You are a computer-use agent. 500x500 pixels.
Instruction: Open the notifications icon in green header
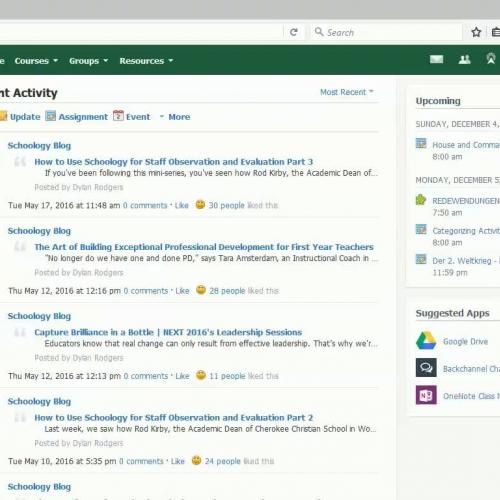pos(491,59)
